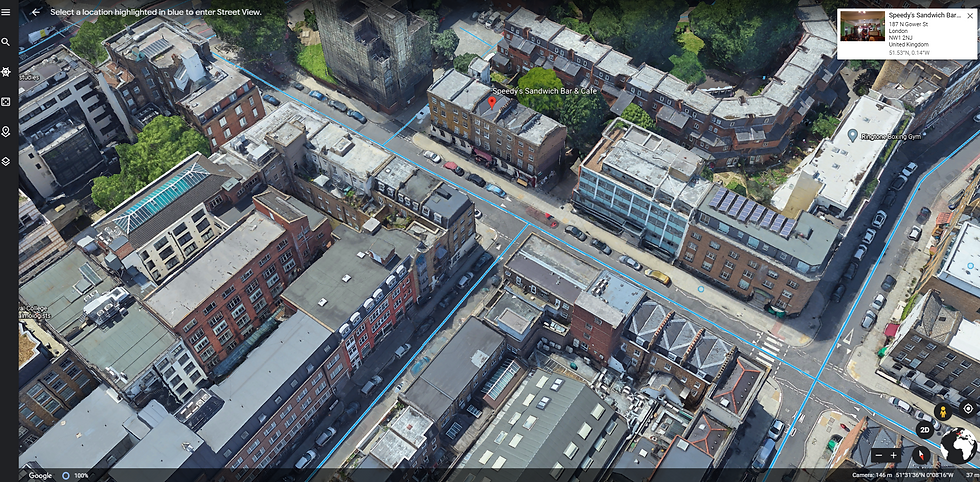Open the hamburger main menu
Screen dimensions: 980x482
[x=6, y=12]
